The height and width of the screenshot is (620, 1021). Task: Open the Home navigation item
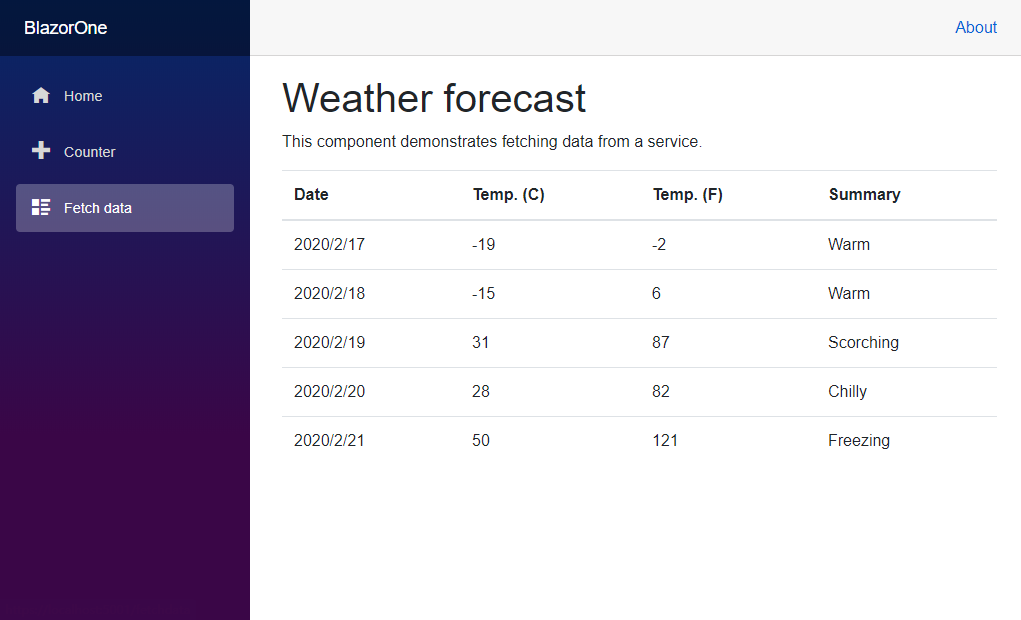pyautogui.click(x=125, y=96)
